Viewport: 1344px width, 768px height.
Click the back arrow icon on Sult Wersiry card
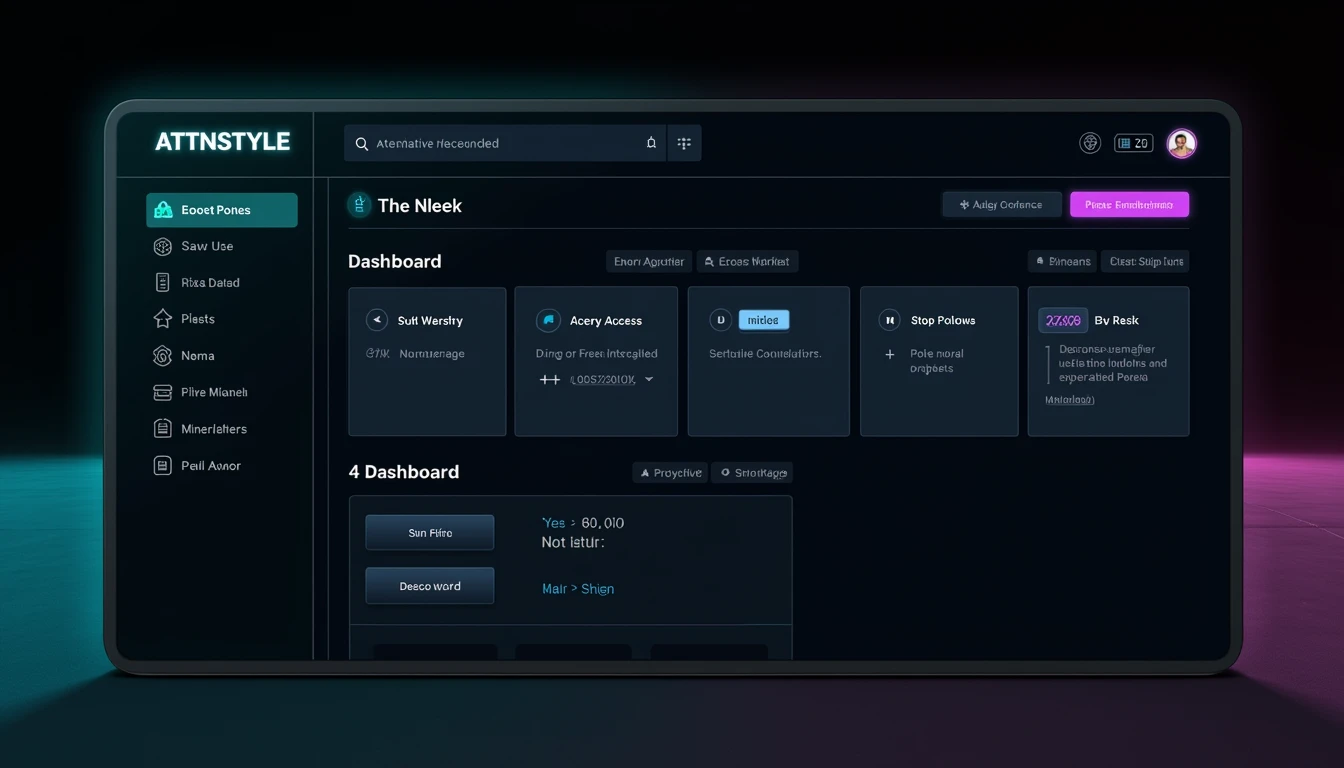coord(377,320)
